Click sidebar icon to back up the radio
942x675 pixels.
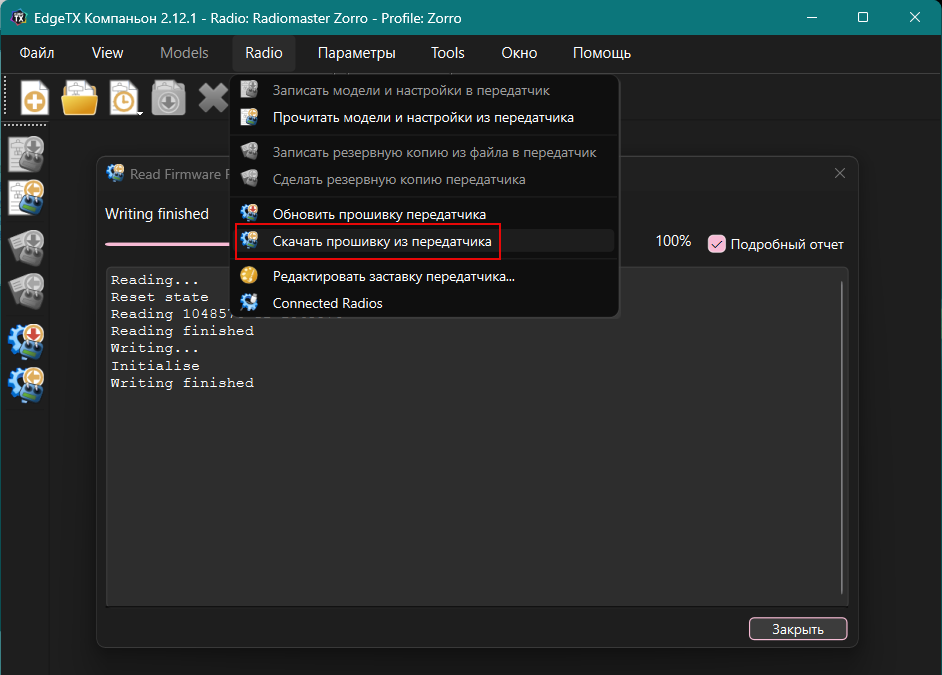point(26,291)
